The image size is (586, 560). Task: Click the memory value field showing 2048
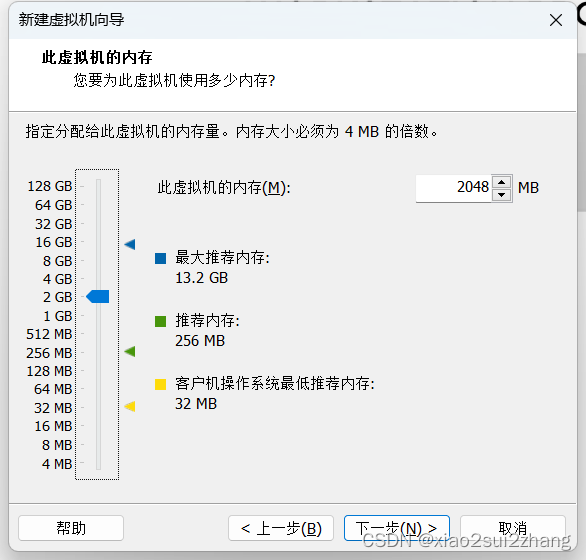point(453,188)
